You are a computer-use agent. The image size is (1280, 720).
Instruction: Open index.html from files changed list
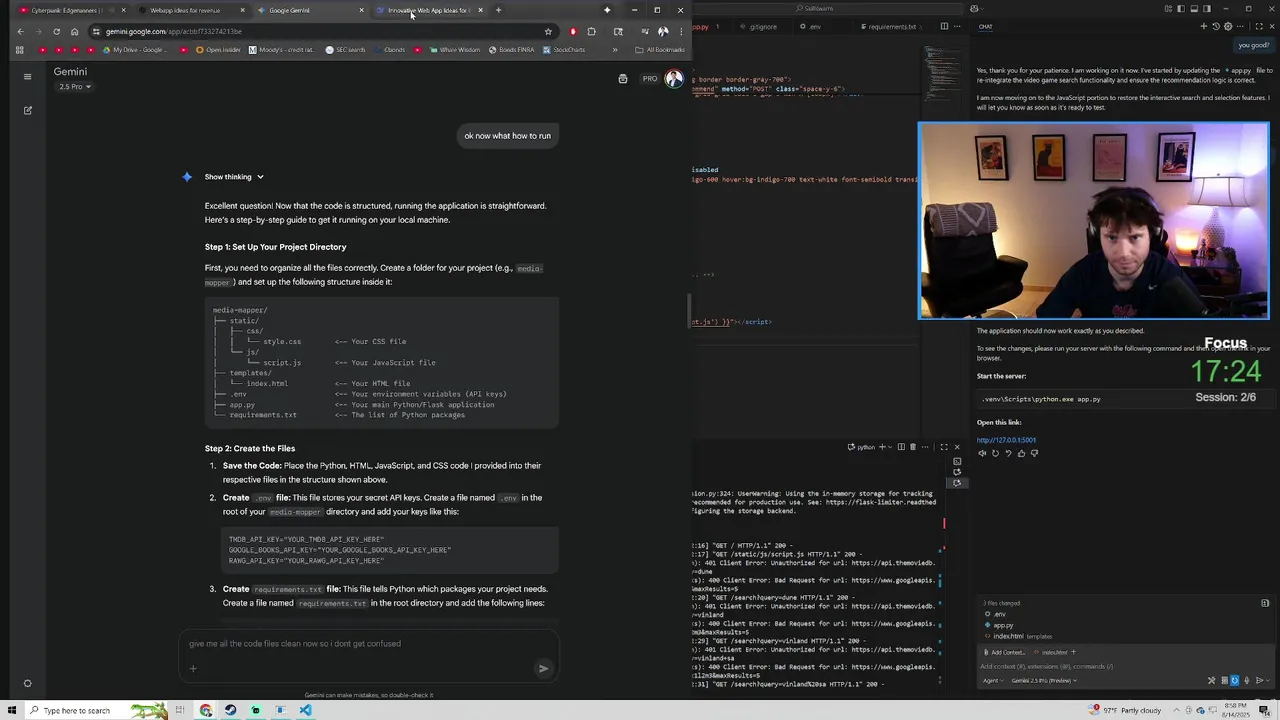tap(1008, 636)
